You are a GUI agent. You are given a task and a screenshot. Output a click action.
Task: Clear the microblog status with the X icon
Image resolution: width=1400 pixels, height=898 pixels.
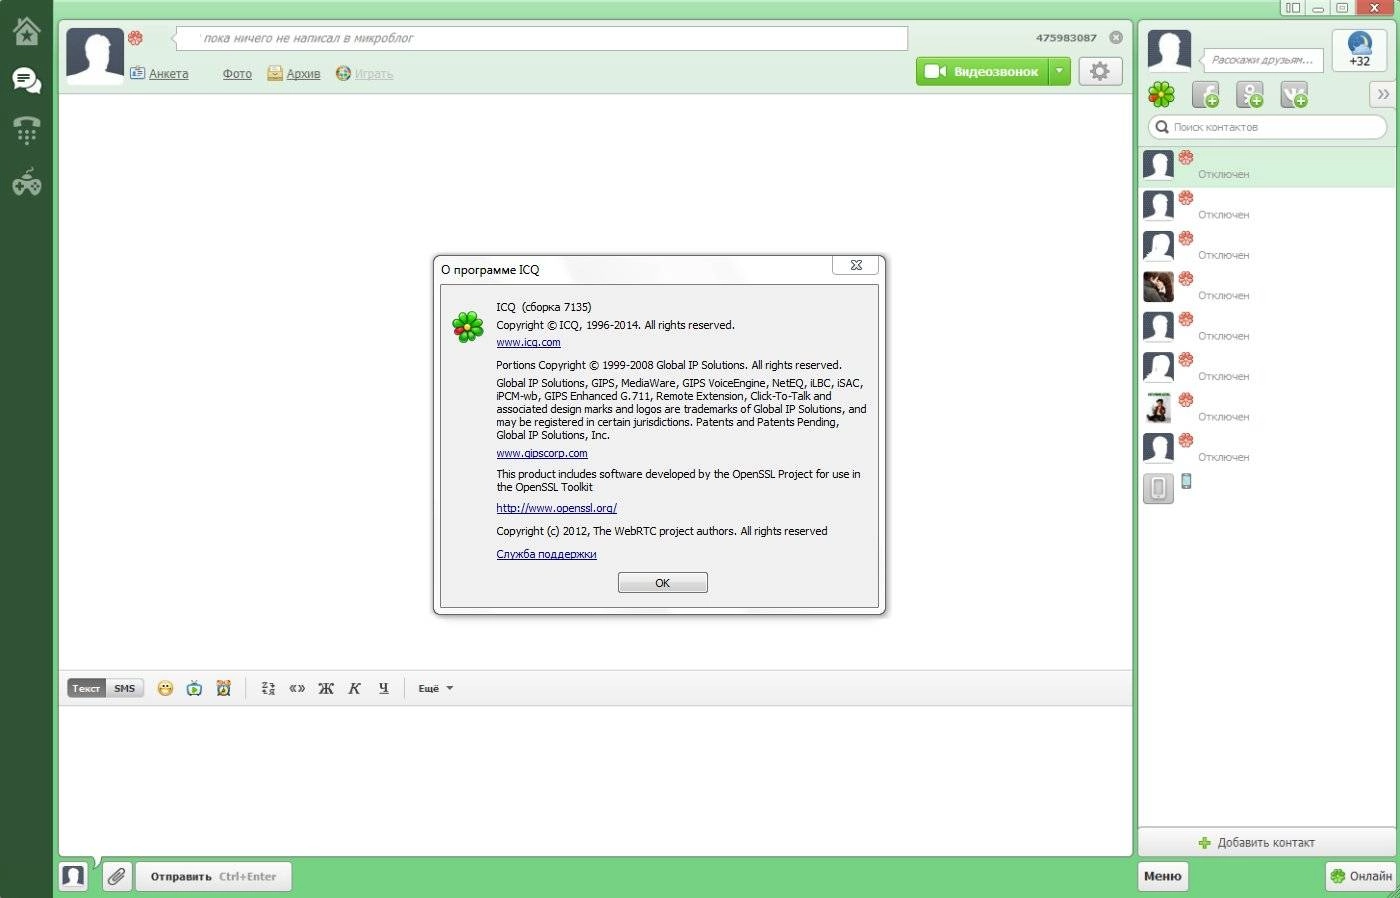(1116, 38)
